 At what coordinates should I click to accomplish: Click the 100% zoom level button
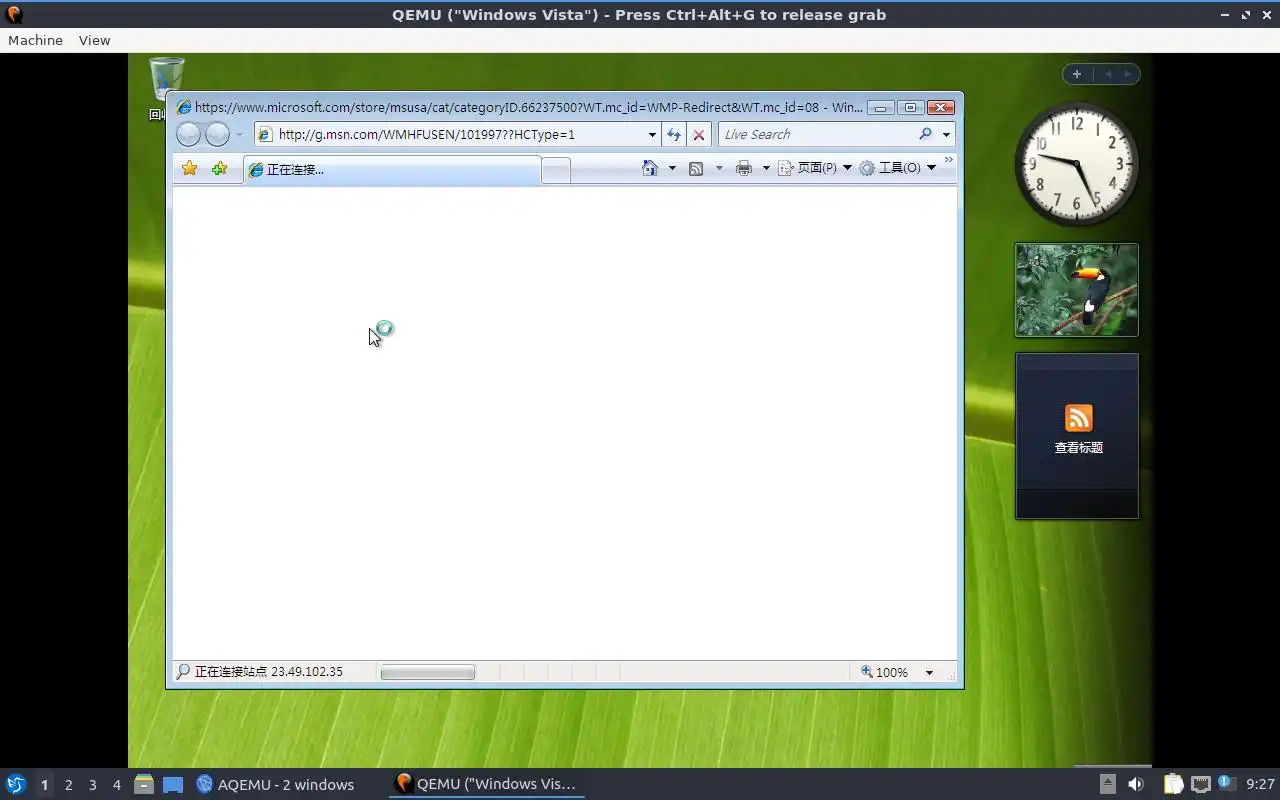885,672
